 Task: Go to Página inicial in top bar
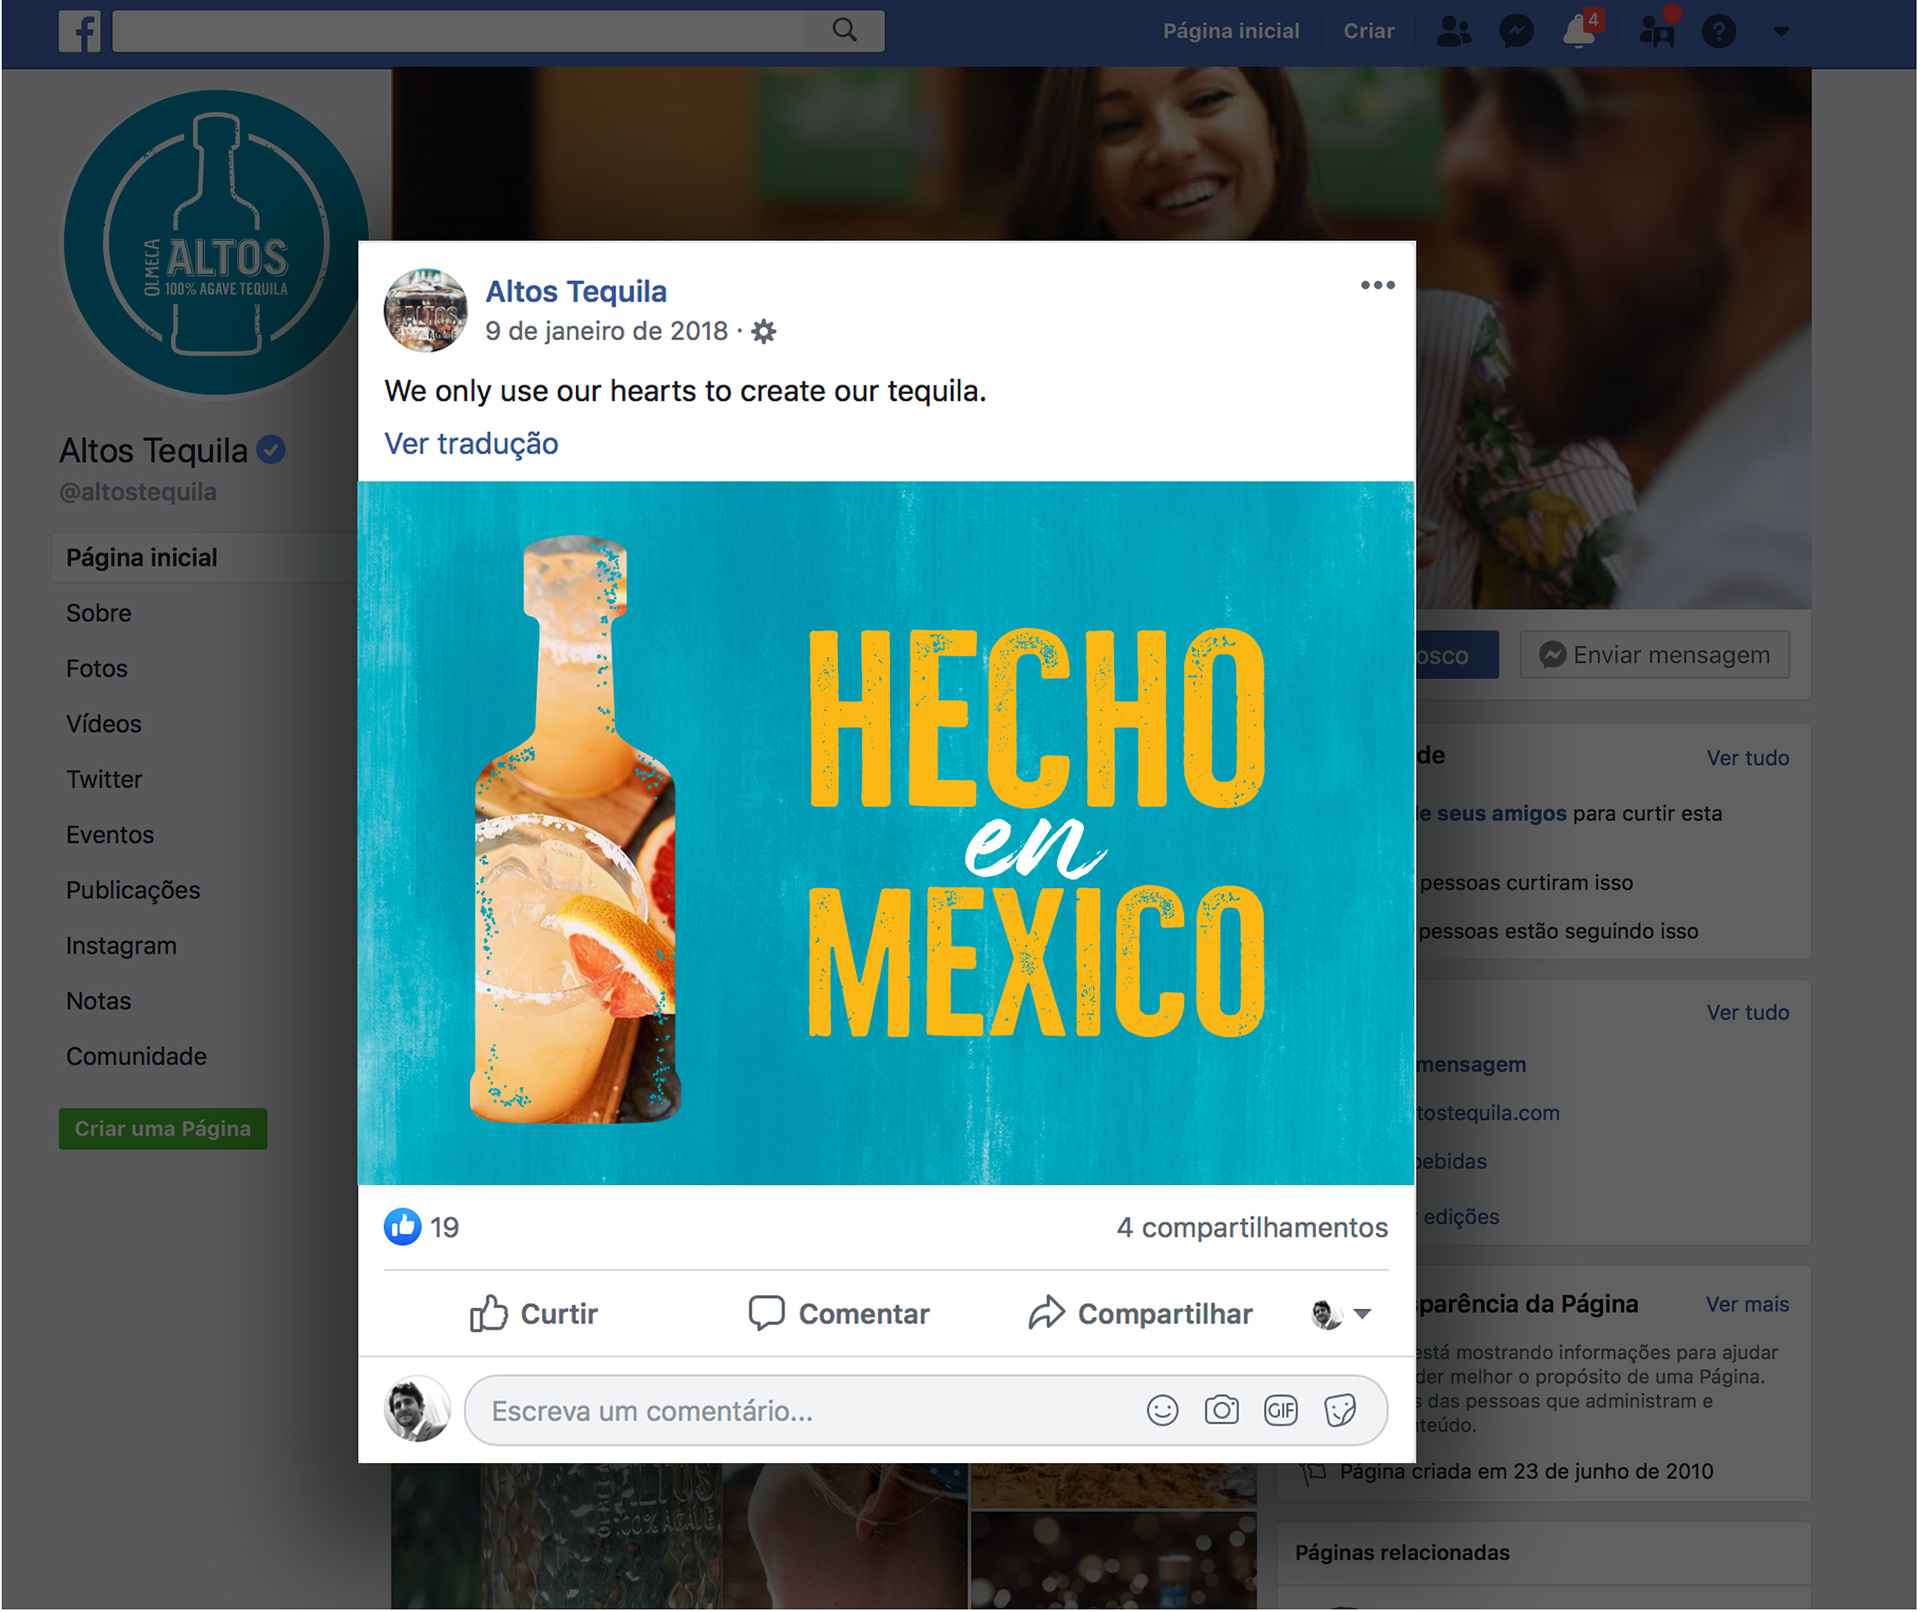tap(1231, 31)
